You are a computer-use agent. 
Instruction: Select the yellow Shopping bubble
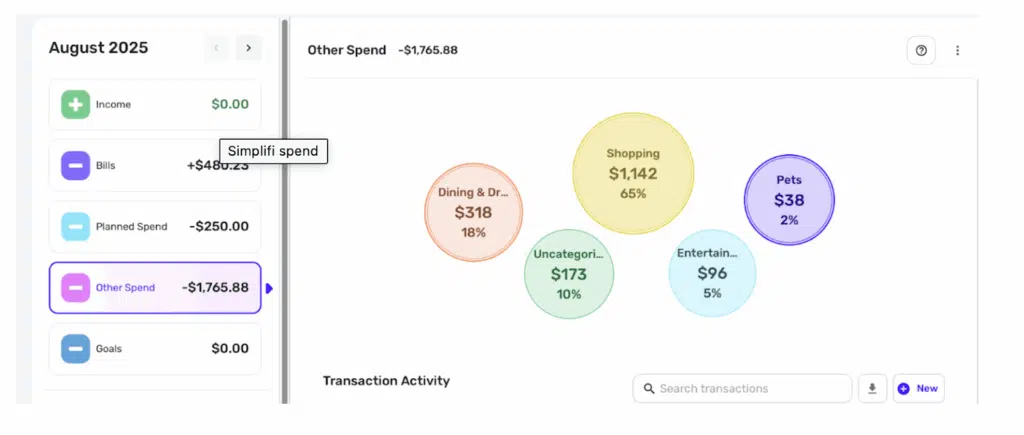point(632,174)
